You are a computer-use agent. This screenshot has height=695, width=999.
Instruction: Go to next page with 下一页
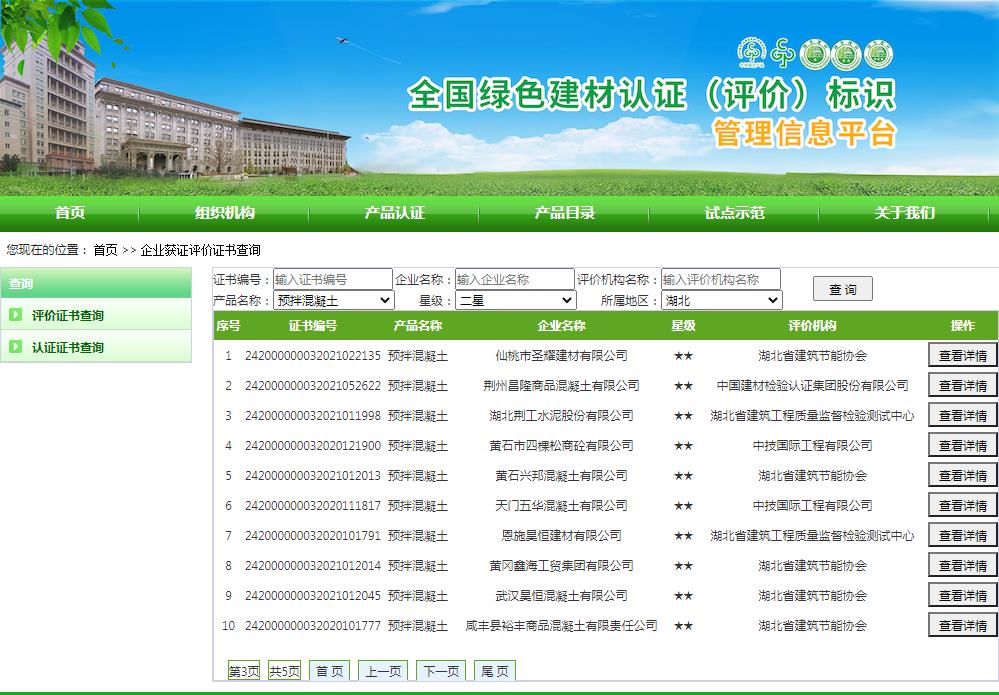click(441, 671)
